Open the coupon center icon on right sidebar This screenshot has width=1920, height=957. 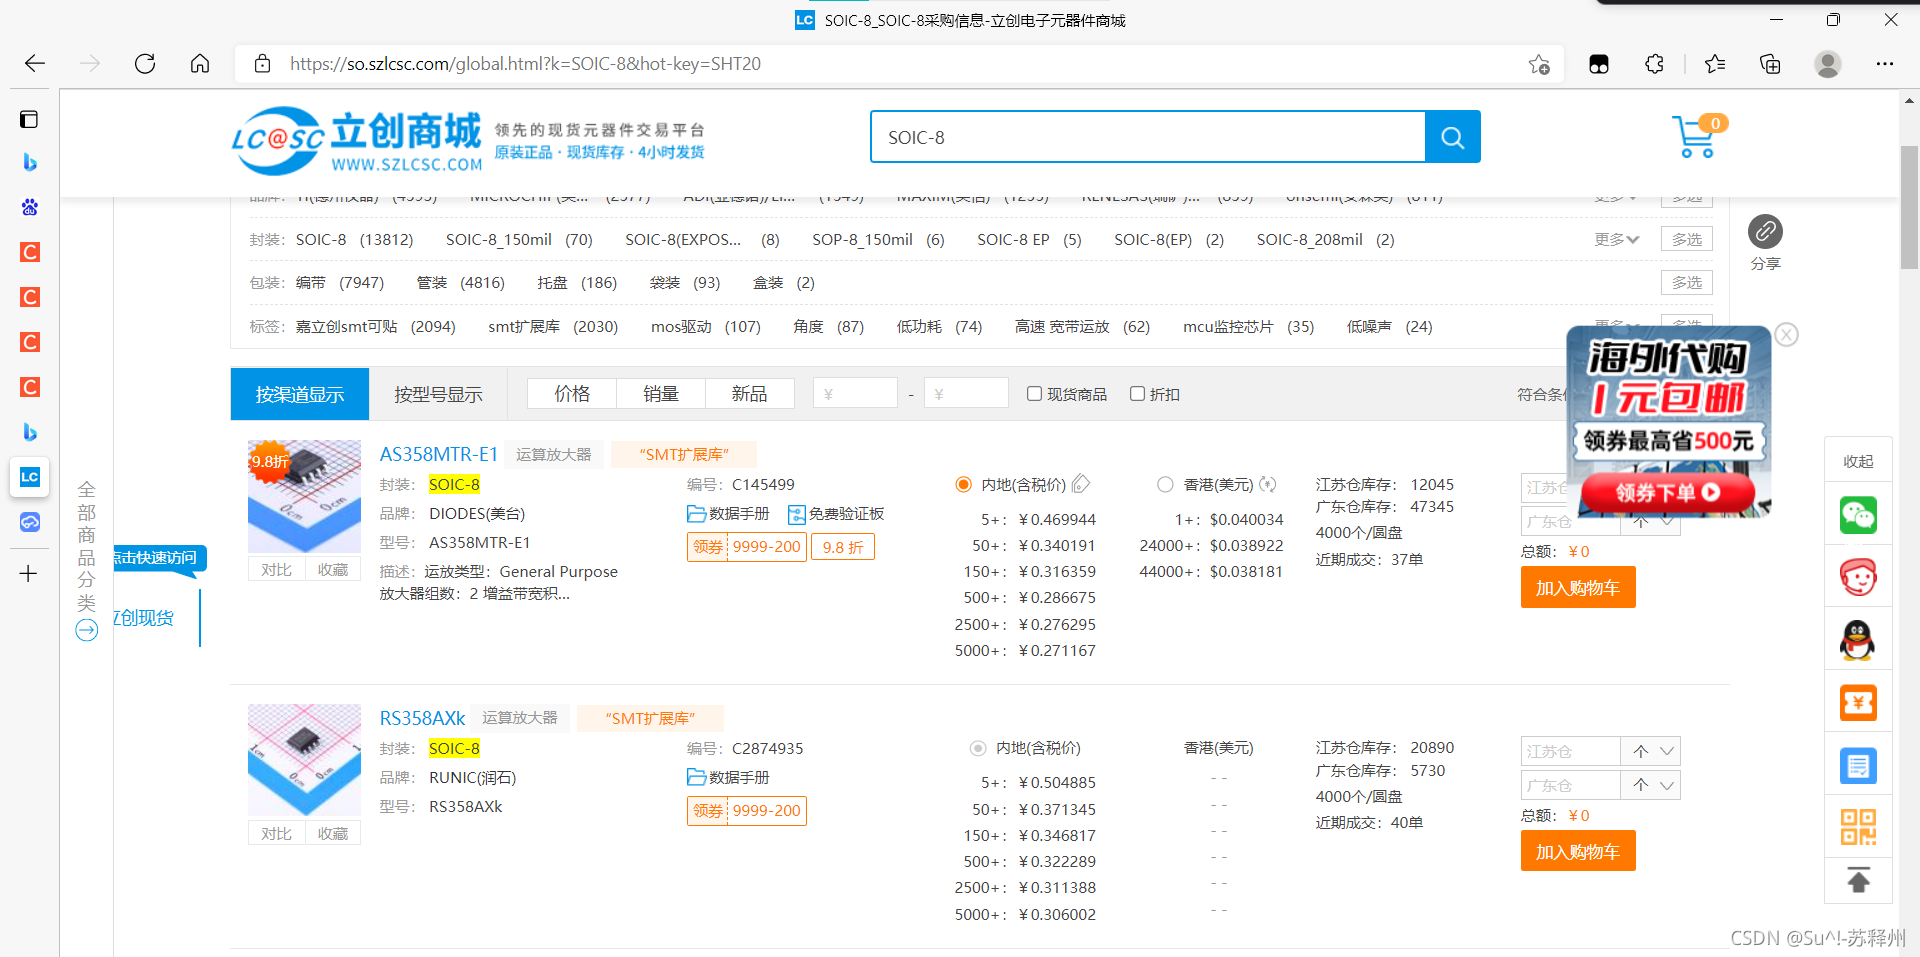tap(1858, 702)
